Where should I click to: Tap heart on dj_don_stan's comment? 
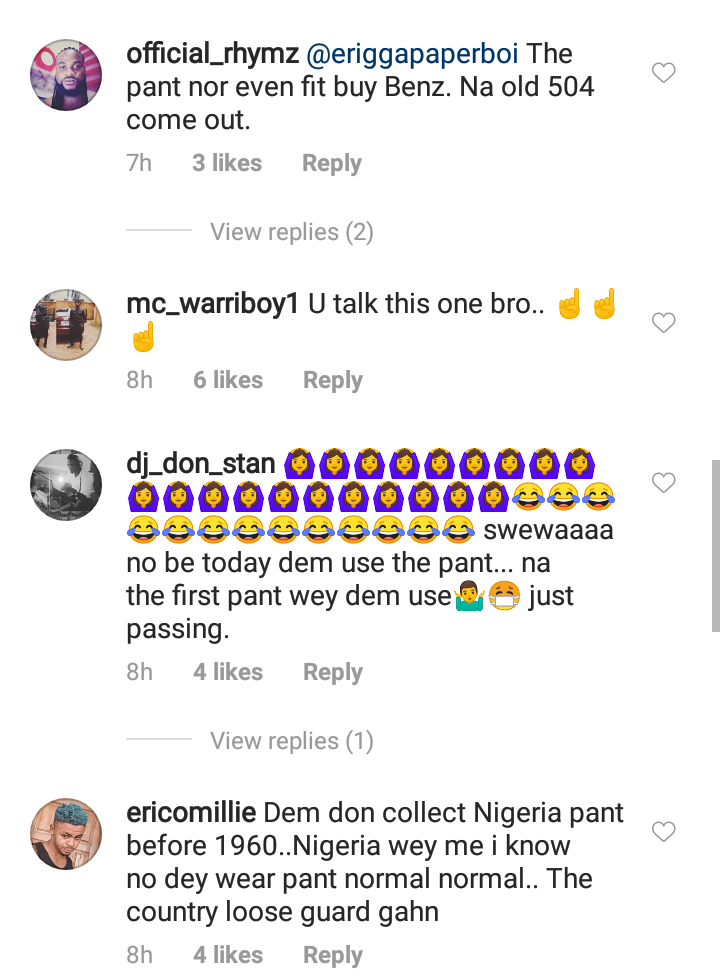pyautogui.click(x=663, y=483)
